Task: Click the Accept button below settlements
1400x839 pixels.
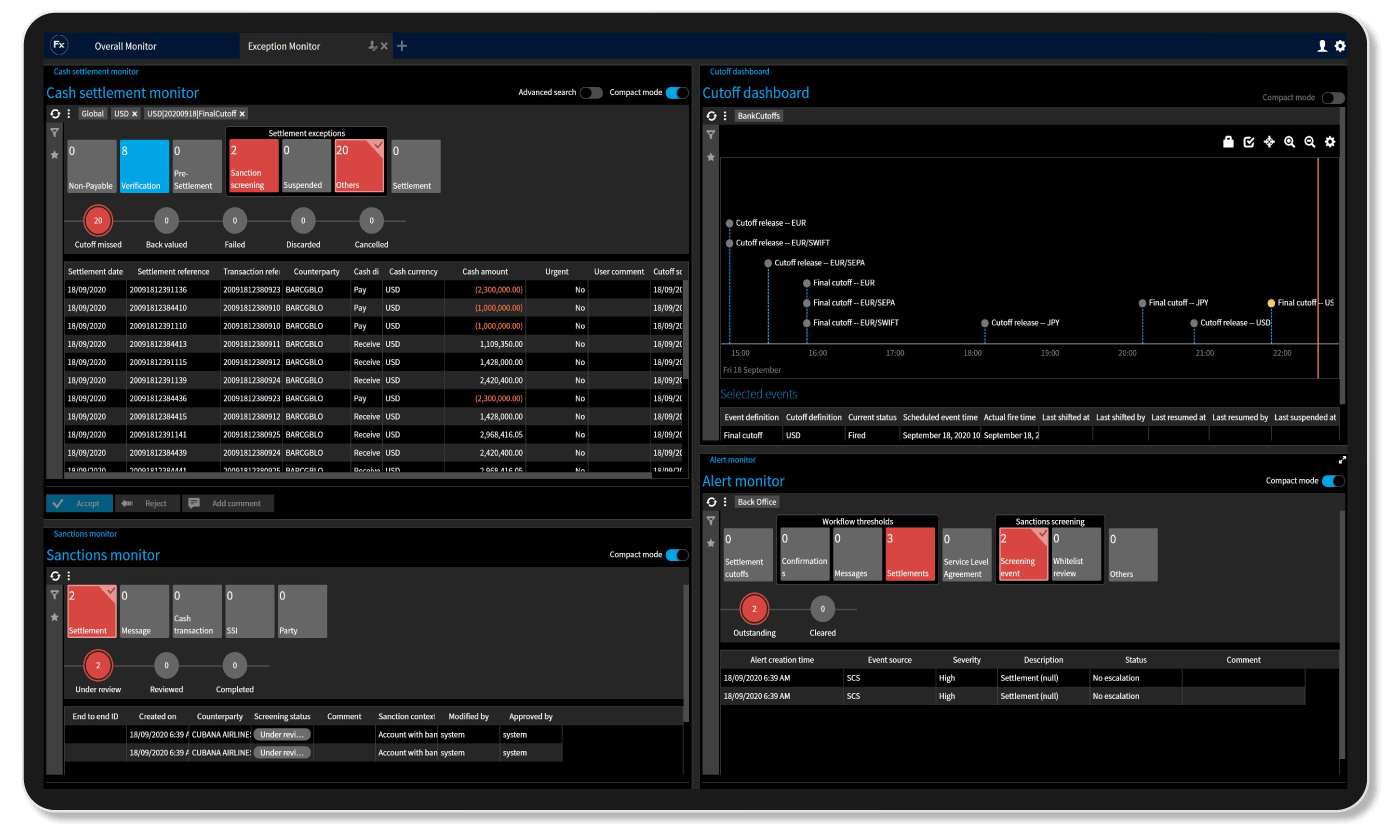Action: tap(78, 503)
